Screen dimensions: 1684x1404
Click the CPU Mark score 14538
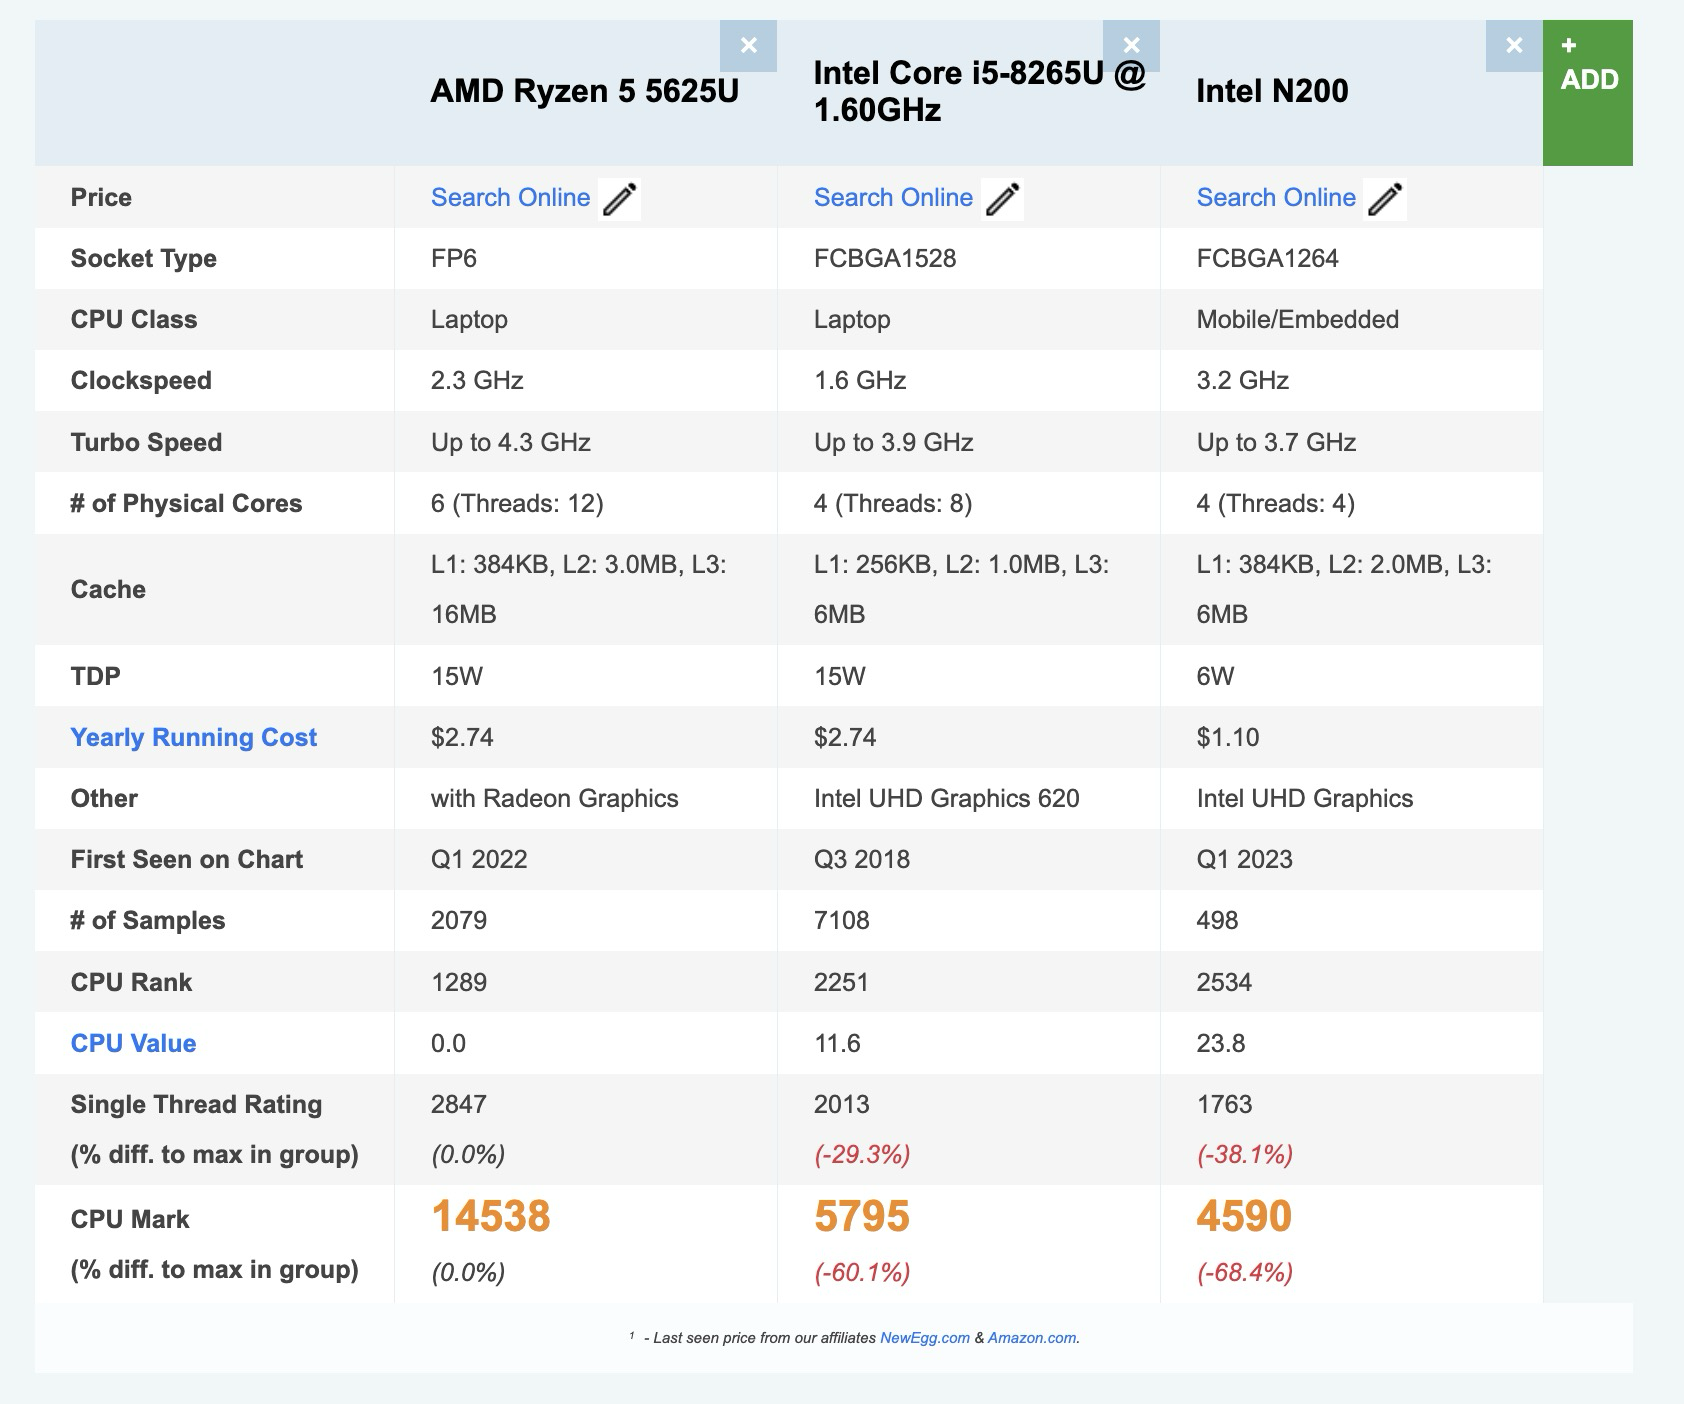coord(491,1216)
